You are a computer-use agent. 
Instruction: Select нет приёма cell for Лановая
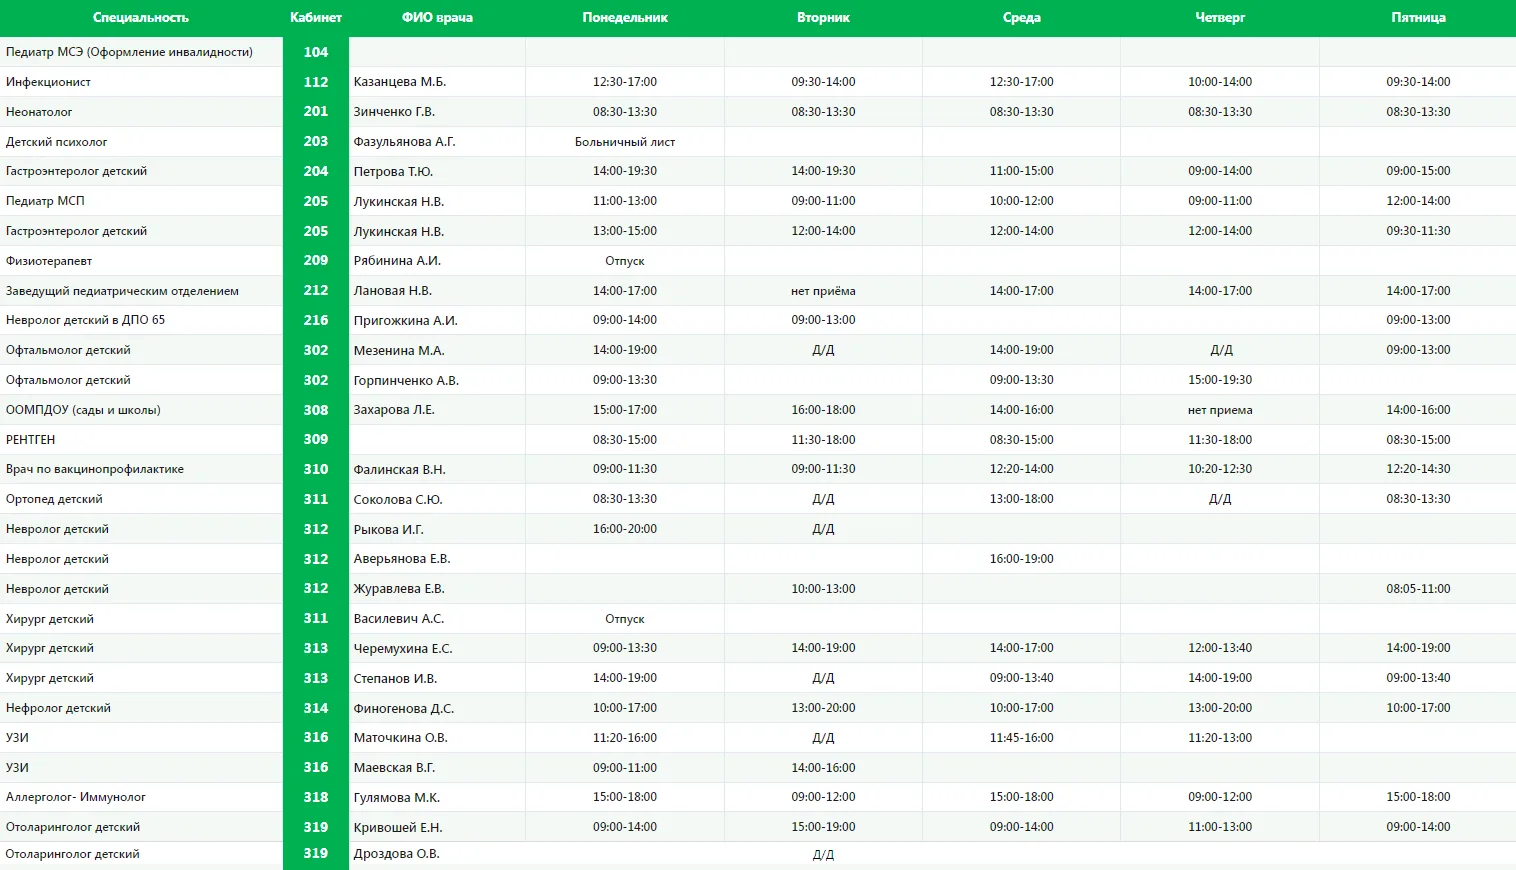[823, 291]
